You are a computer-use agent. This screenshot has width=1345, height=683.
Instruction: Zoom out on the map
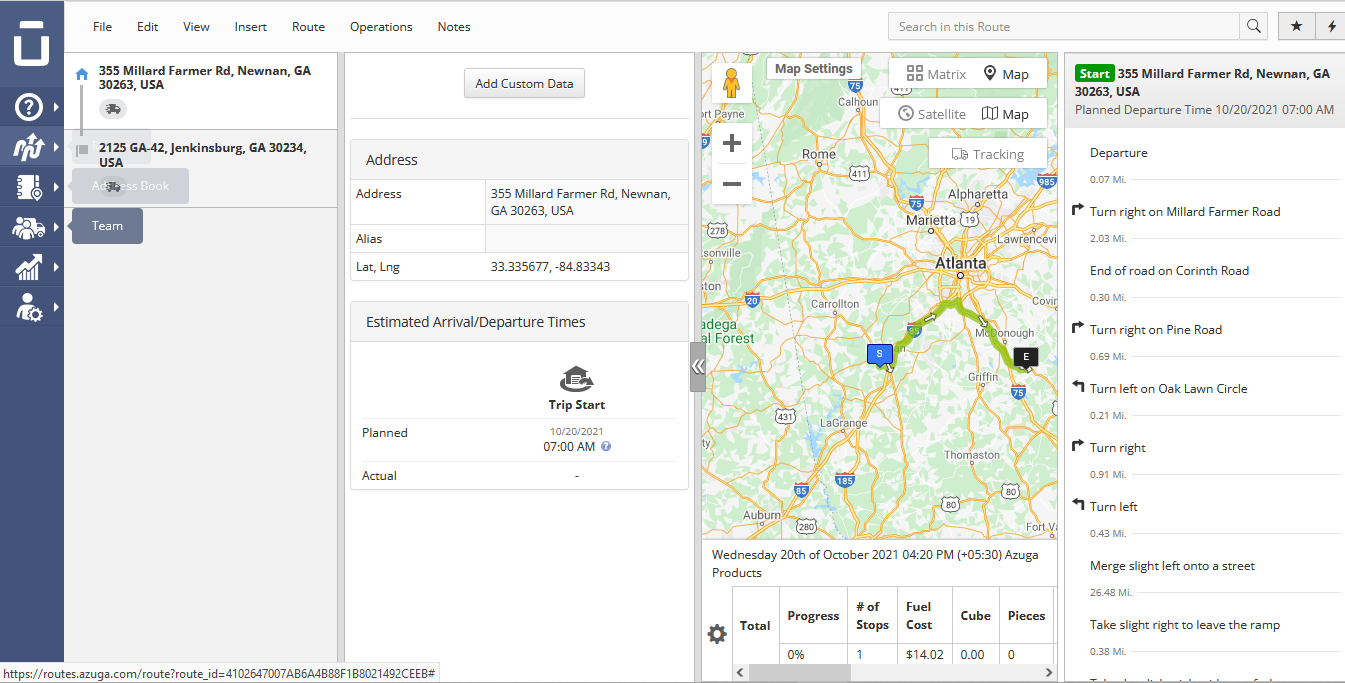(x=731, y=184)
